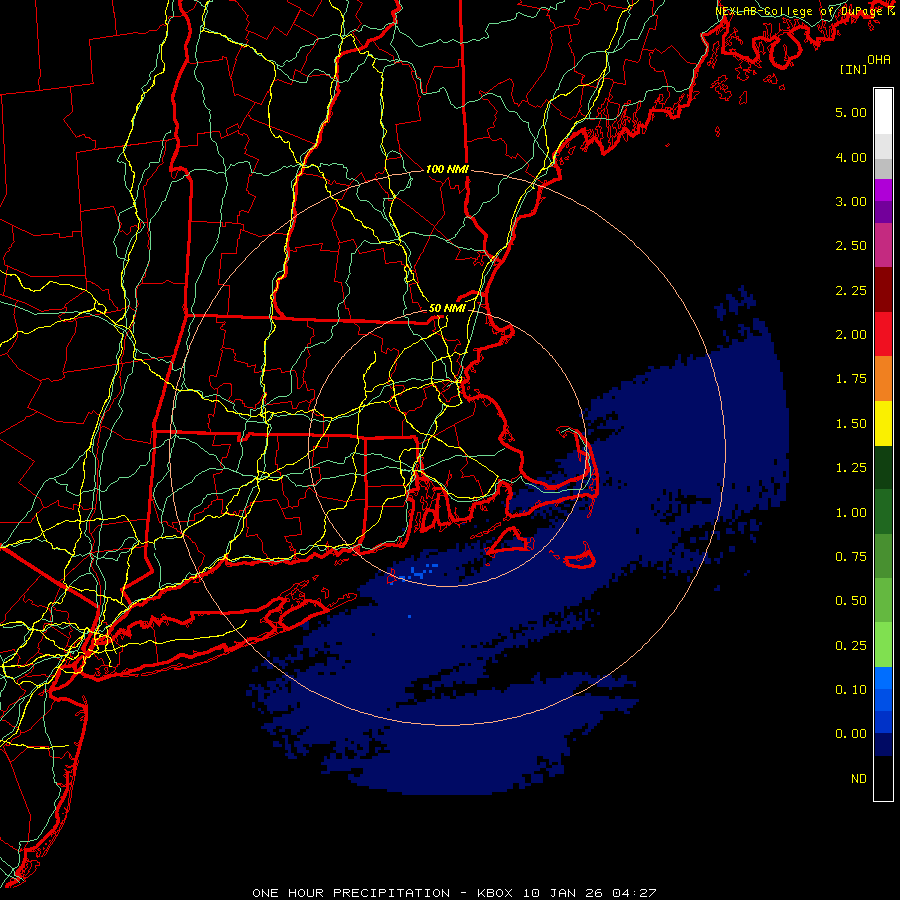Image resolution: width=900 pixels, height=900 pixels.
Task: Click the 1.75 legend value label
Action: (x=851, y=379)
